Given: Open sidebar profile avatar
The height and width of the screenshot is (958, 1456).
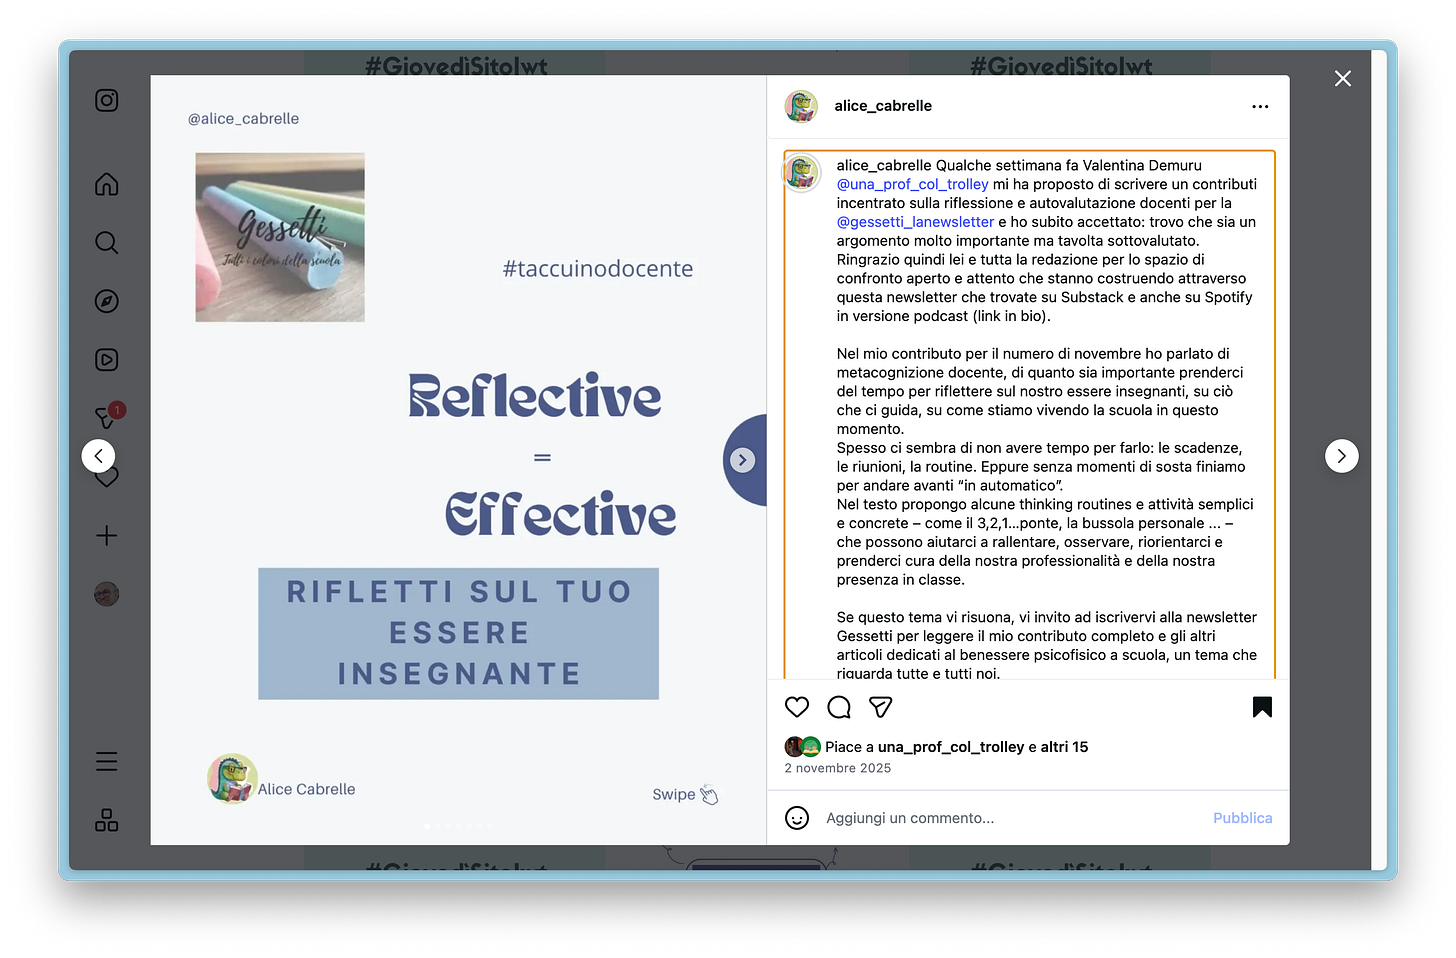Looking at the screenshot, I should click(107, 594).
